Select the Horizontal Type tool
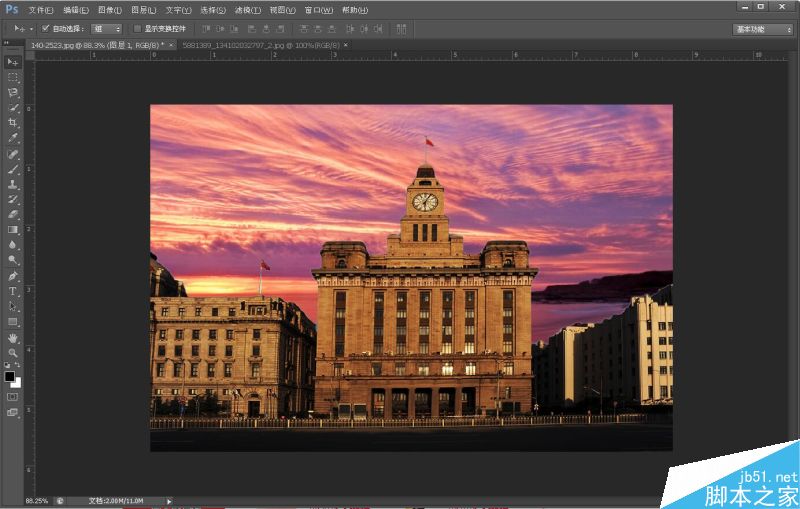The image size is (800, 509). click(x=13, y=291)
